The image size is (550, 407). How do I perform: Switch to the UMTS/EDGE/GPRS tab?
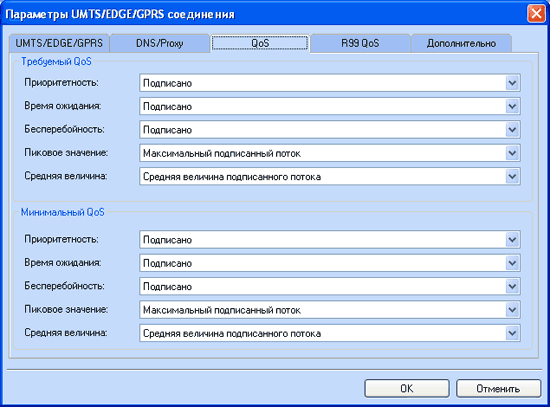point(59,44)
